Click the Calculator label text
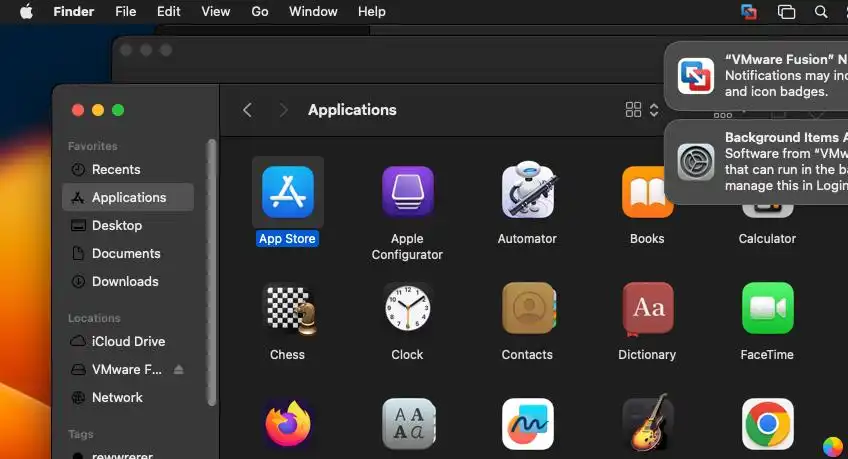848x459 pixels. pyautogui.click(x=767, y=238)
